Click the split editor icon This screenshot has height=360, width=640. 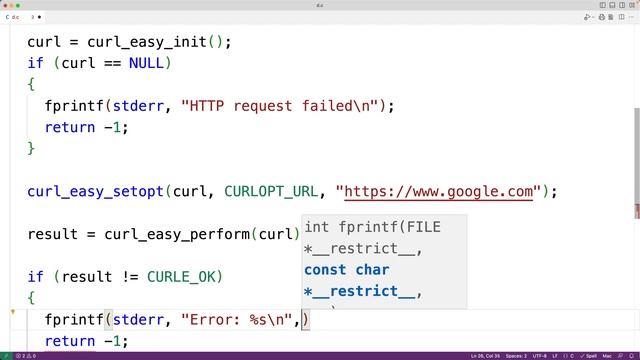point(622,17)
